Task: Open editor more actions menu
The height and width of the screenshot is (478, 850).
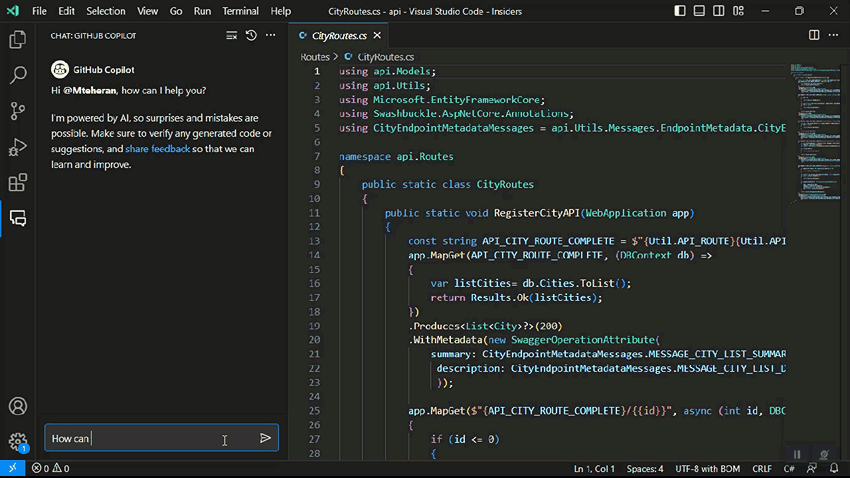Action: coord(833,35)
